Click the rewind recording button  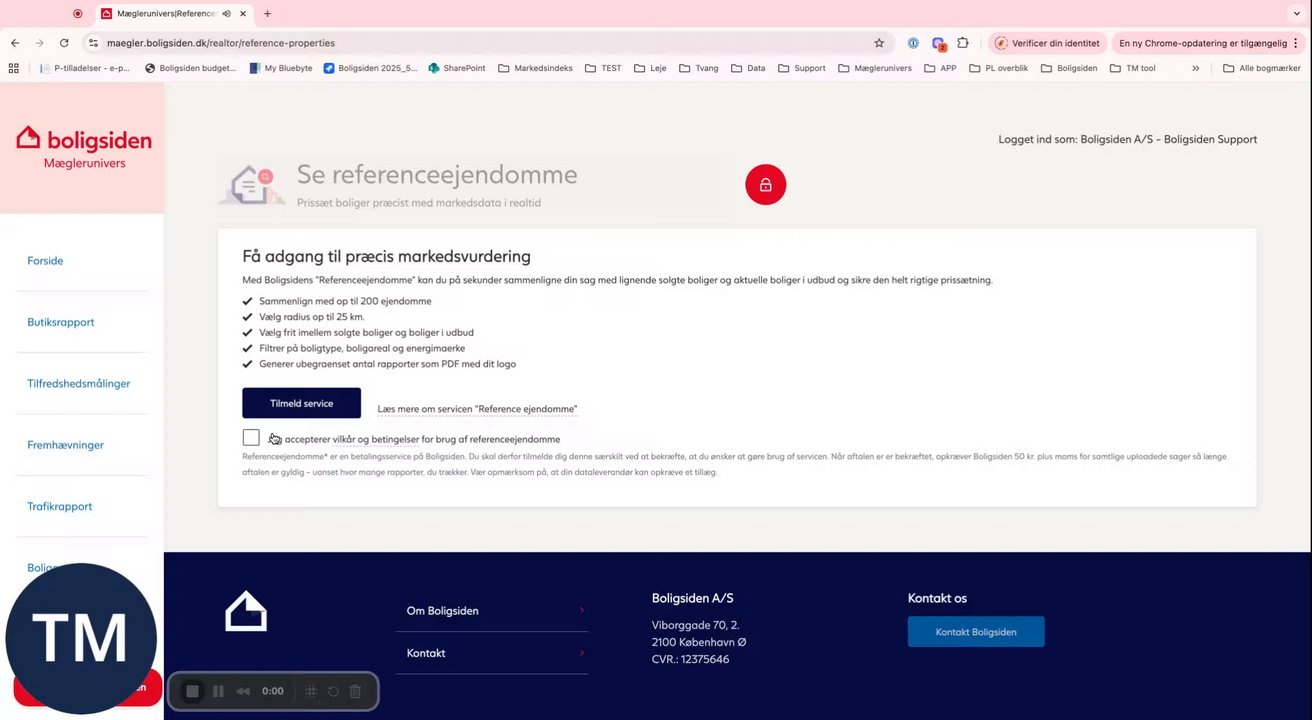pos(243,691)
